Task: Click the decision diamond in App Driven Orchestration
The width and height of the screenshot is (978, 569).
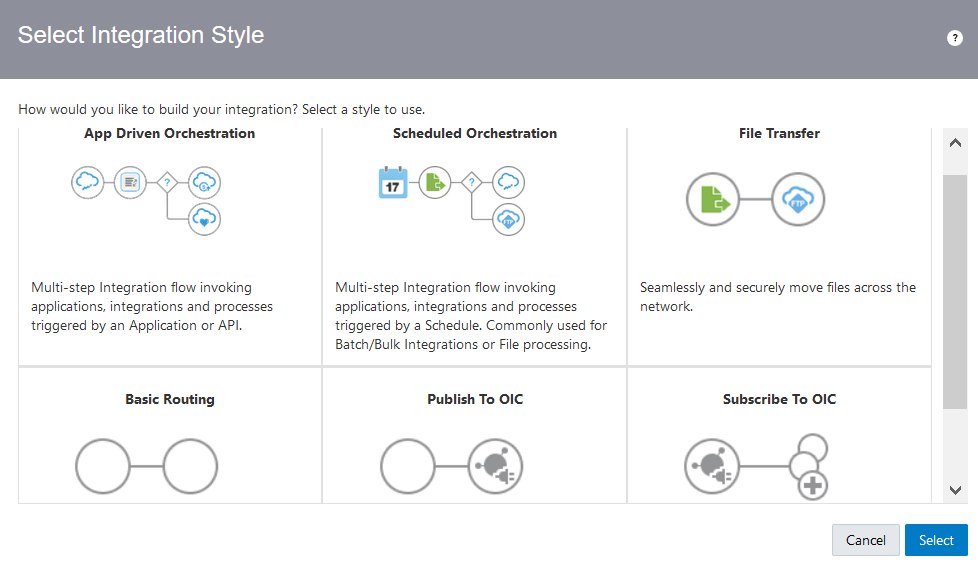Action: pos(167,182)
